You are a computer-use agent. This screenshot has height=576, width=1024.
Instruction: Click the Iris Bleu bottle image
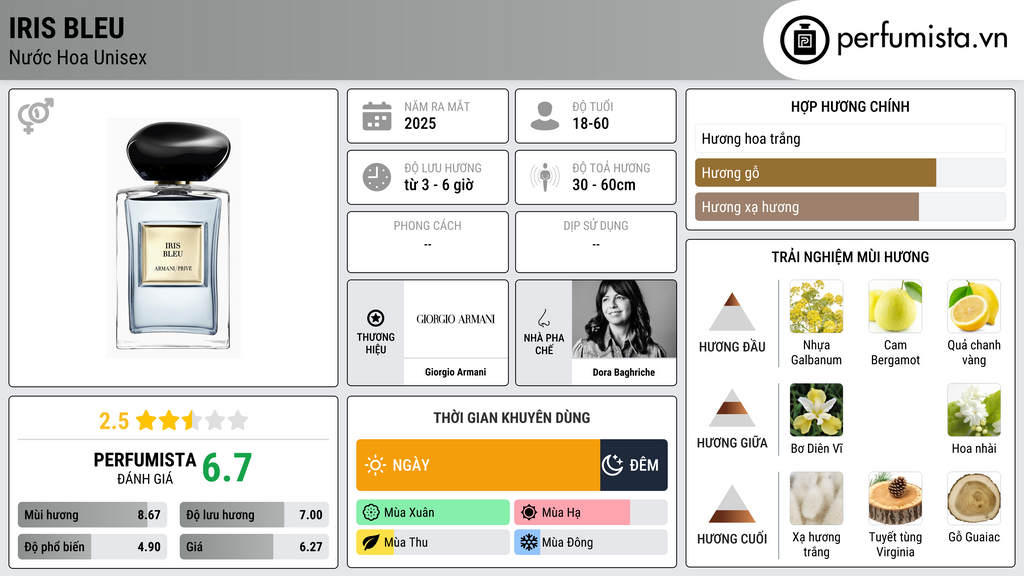[173, 238]
